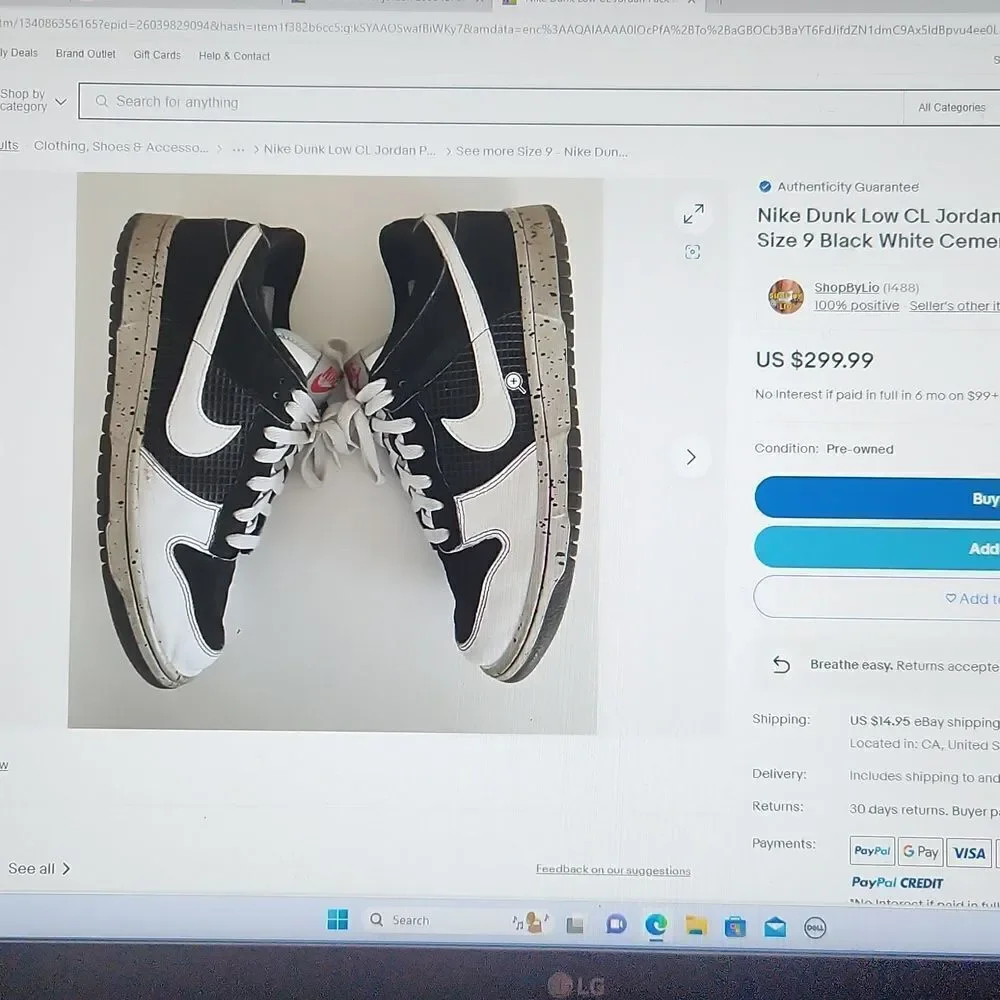
Task: Click the Authenticity Guarantee checkmark badge
Action: 765,187
